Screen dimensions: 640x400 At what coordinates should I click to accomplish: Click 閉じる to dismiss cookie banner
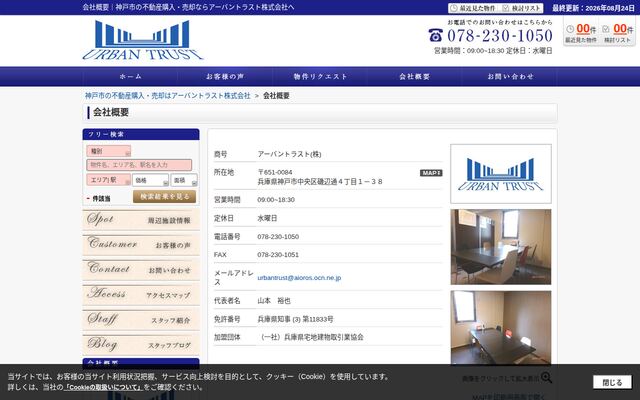(x=612, y=382)
